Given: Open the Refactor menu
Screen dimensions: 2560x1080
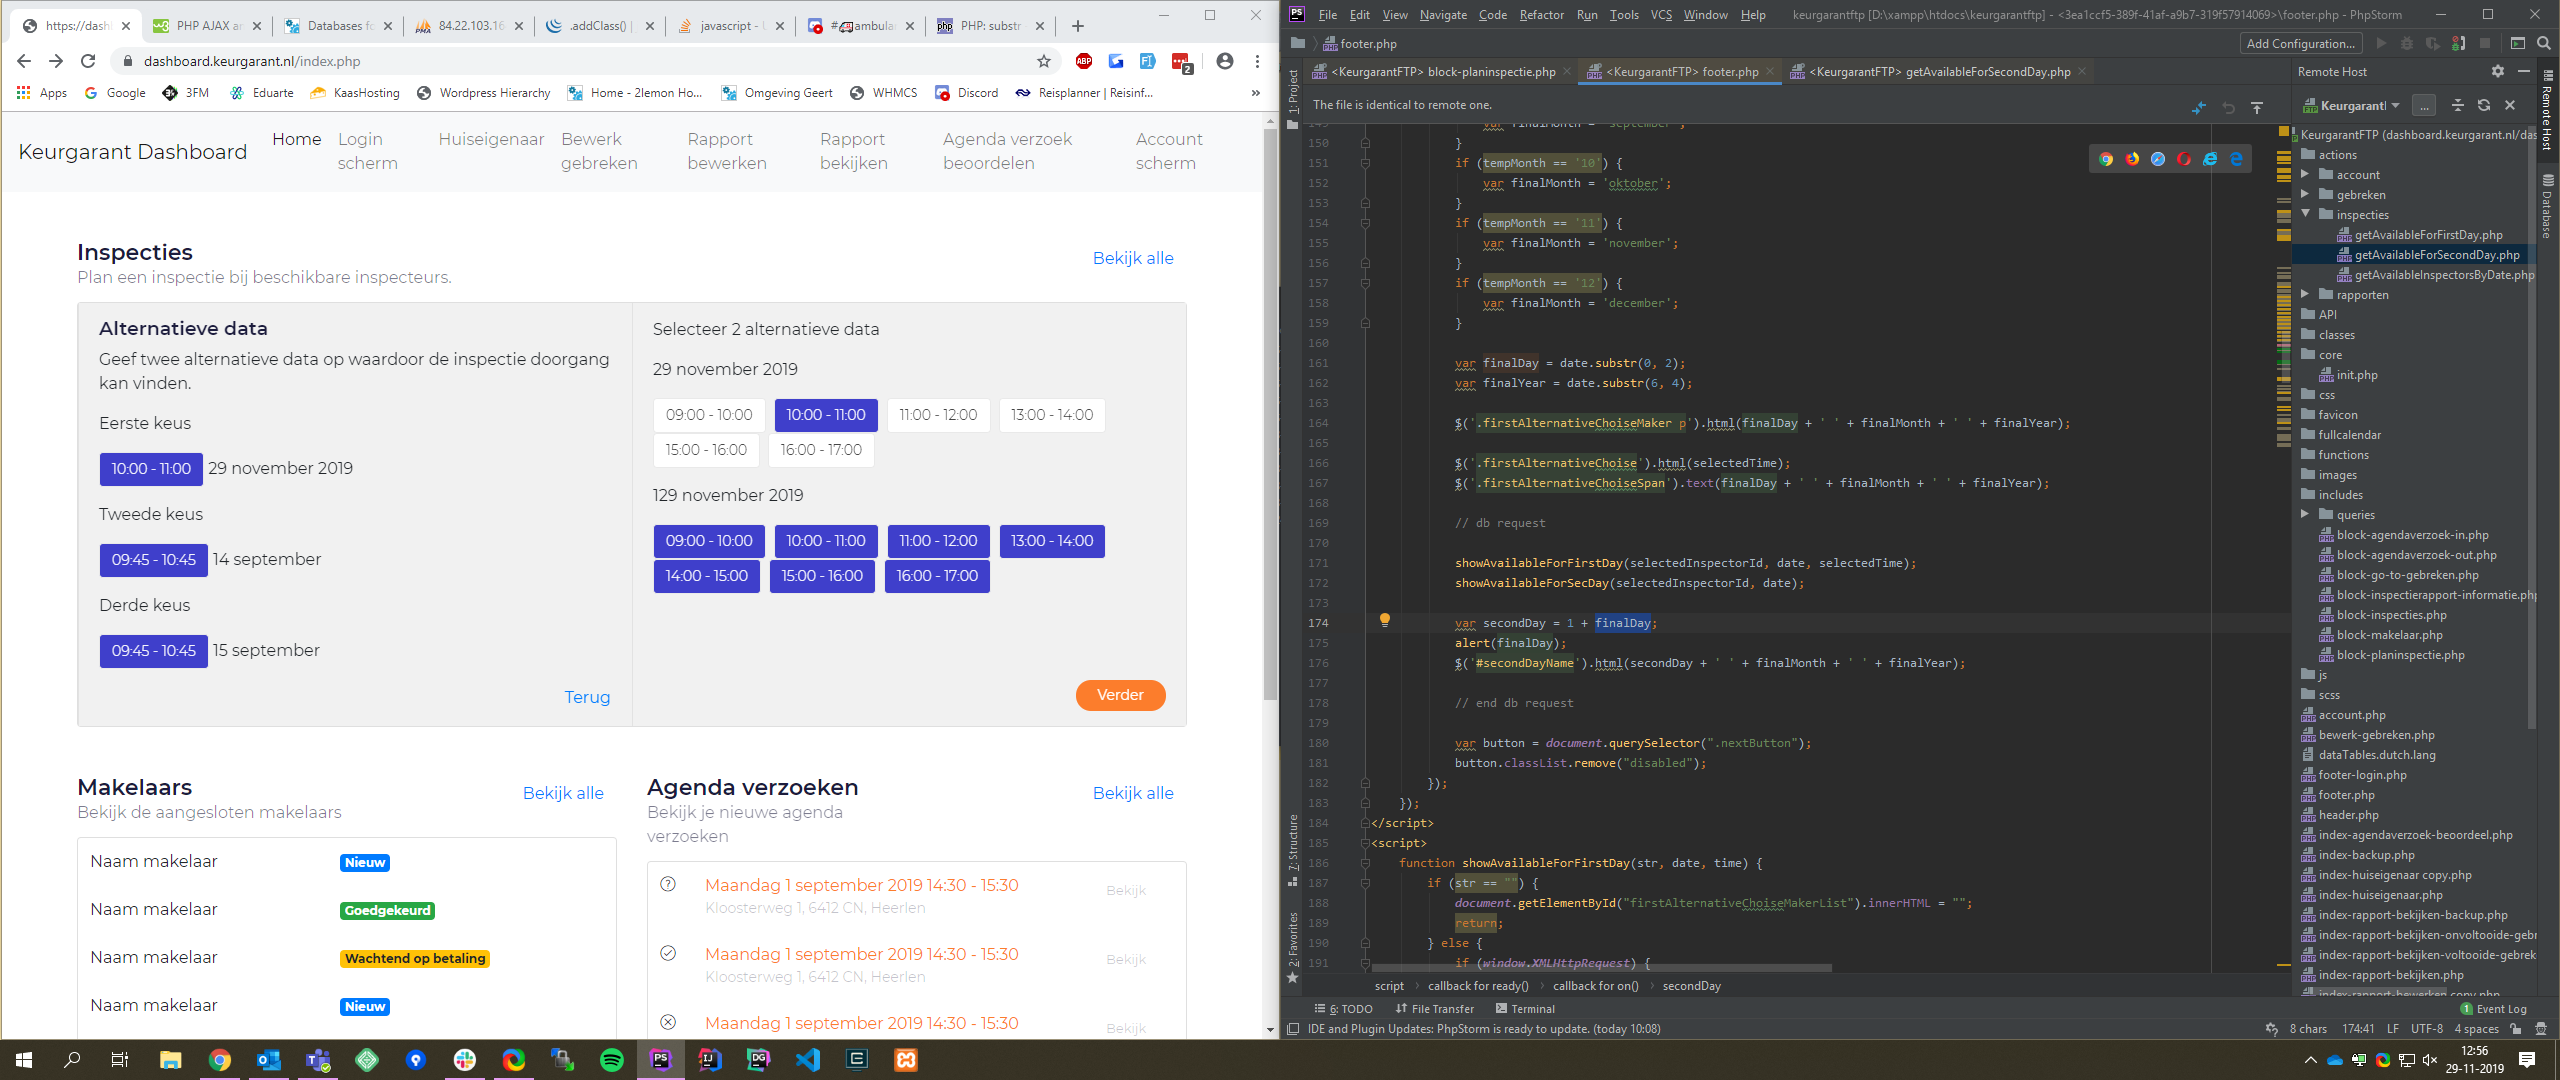Looking at the screenshot, I should tap(1540, 15).
